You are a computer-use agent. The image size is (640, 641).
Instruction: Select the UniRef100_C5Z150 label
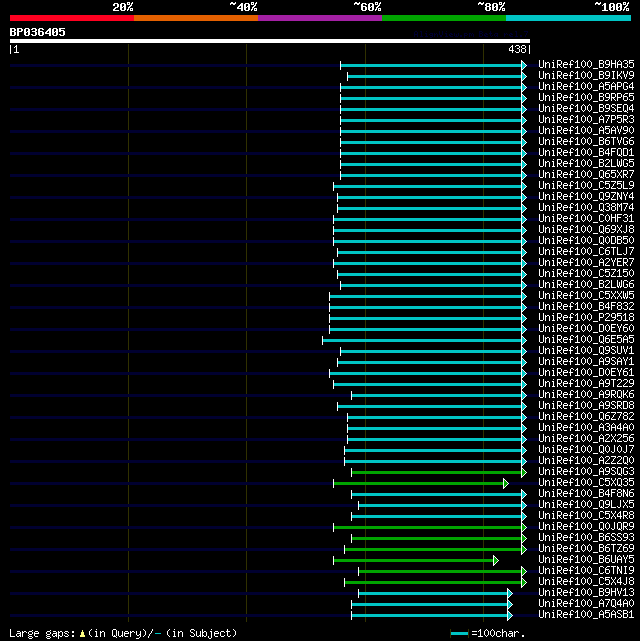(x=586, y=273)
